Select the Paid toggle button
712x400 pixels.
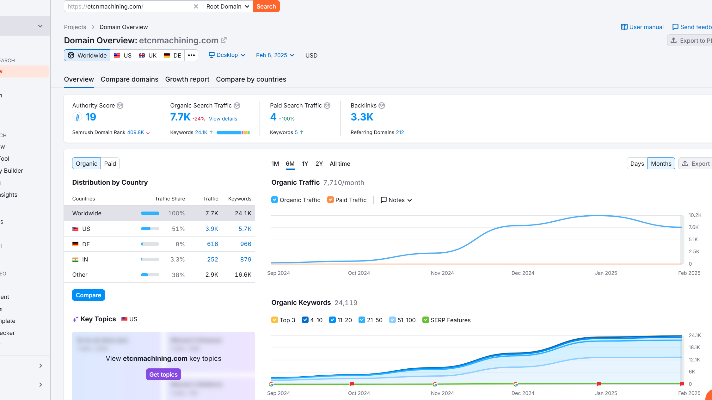tap(110, 163)
